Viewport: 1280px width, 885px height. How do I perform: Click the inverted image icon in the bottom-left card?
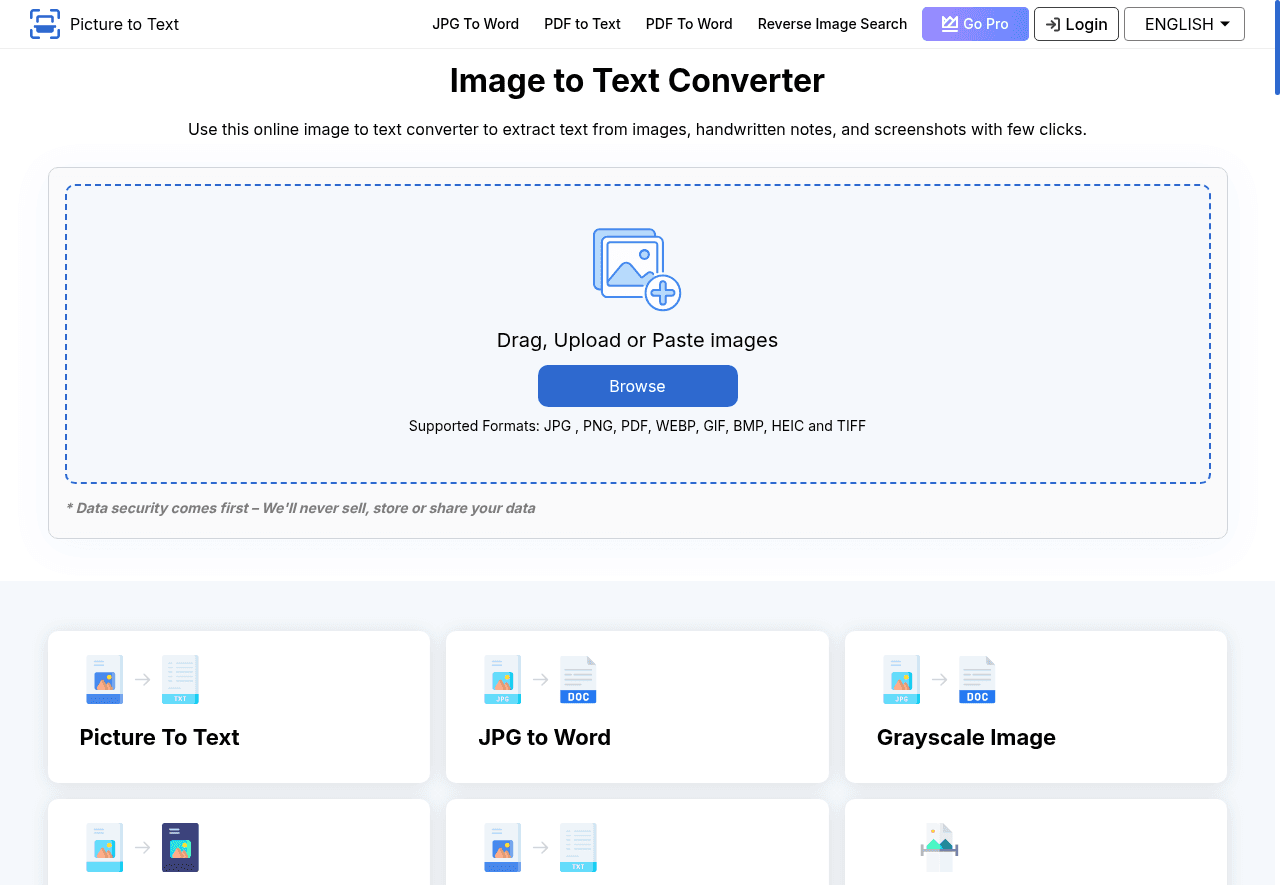pyautogui.click(x=180, y=847)
